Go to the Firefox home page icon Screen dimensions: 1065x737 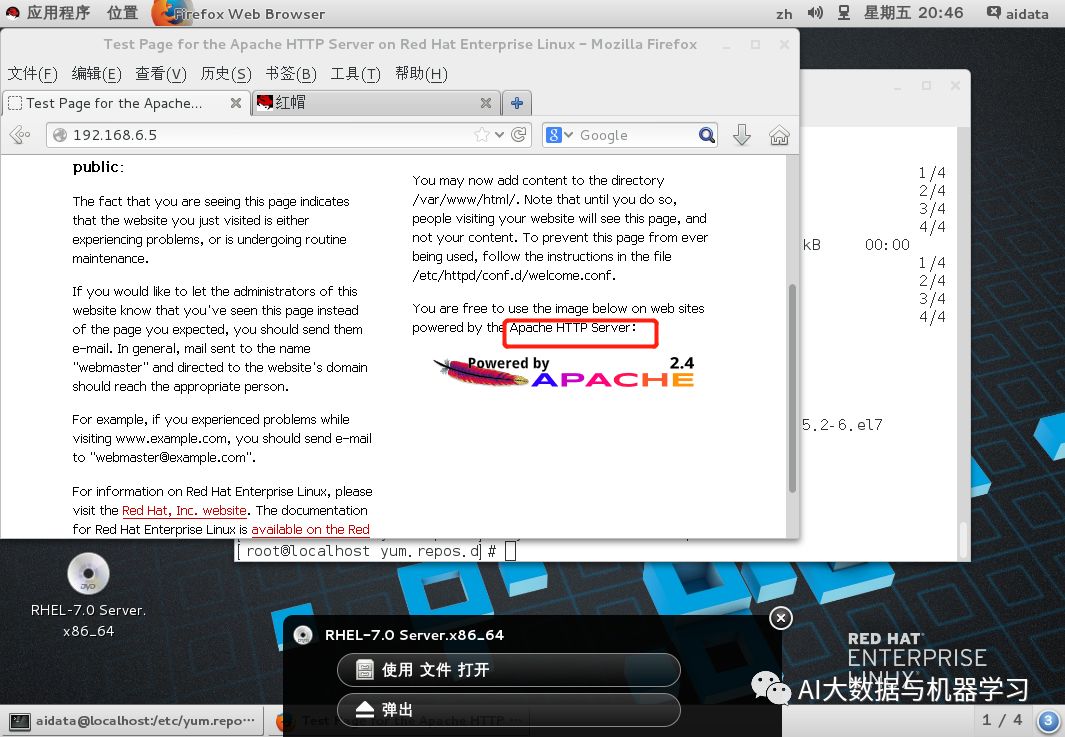point(779,135)
